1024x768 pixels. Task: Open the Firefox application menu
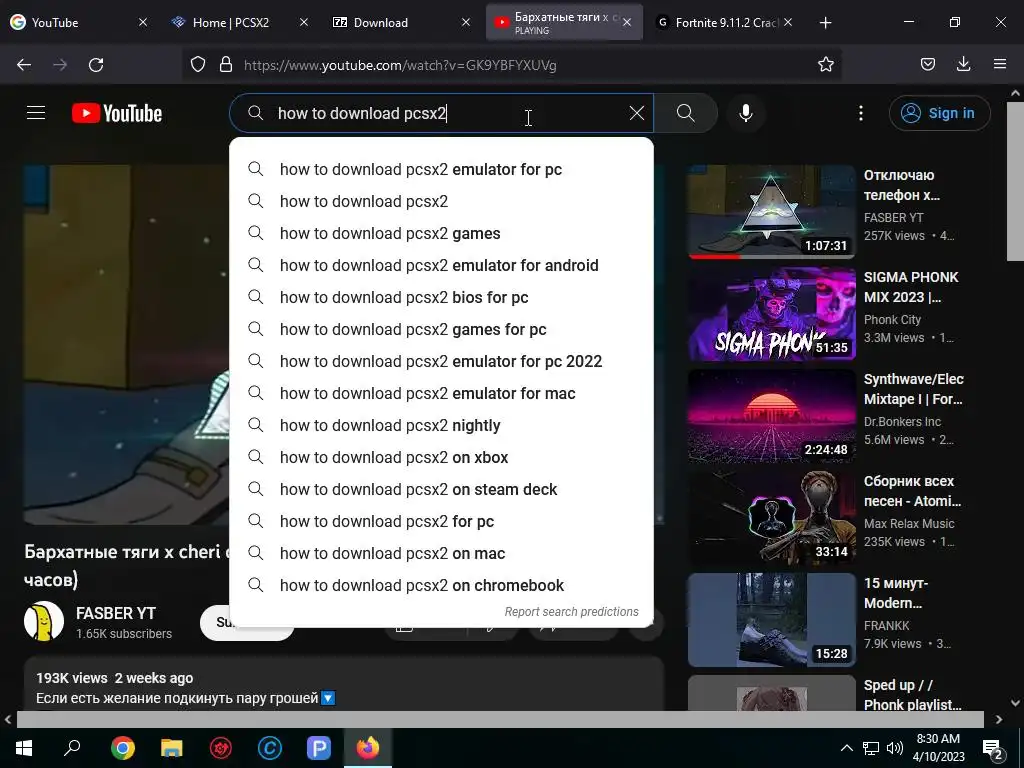1000,65
